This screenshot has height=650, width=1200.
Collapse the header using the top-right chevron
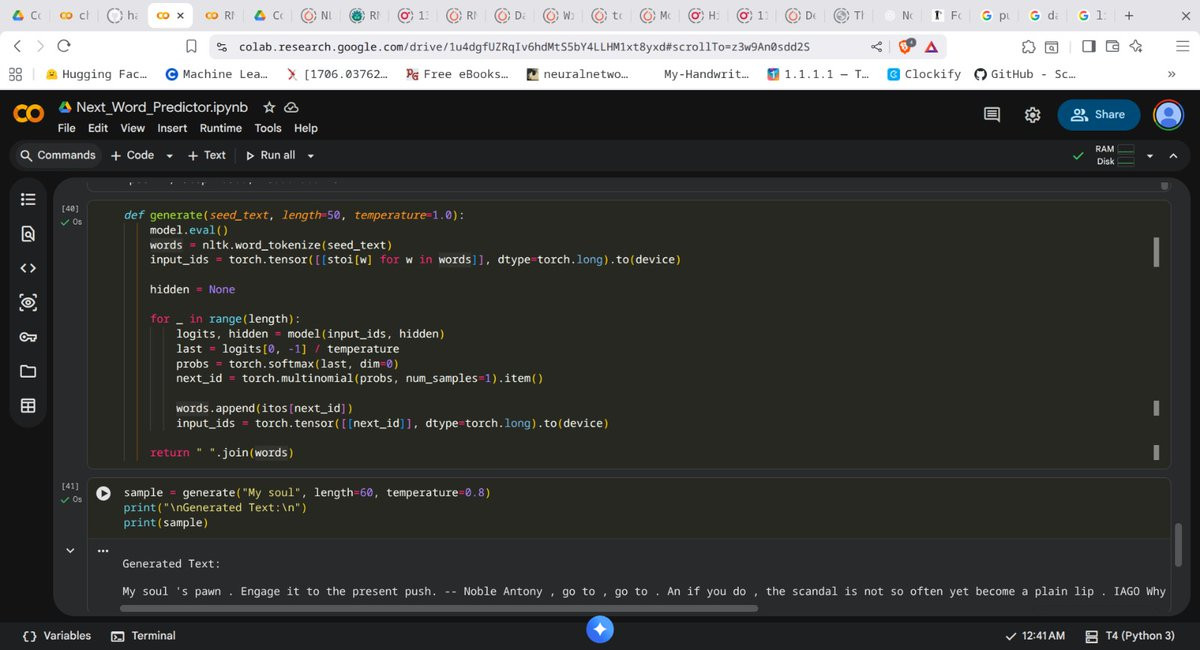(1173, 156)
